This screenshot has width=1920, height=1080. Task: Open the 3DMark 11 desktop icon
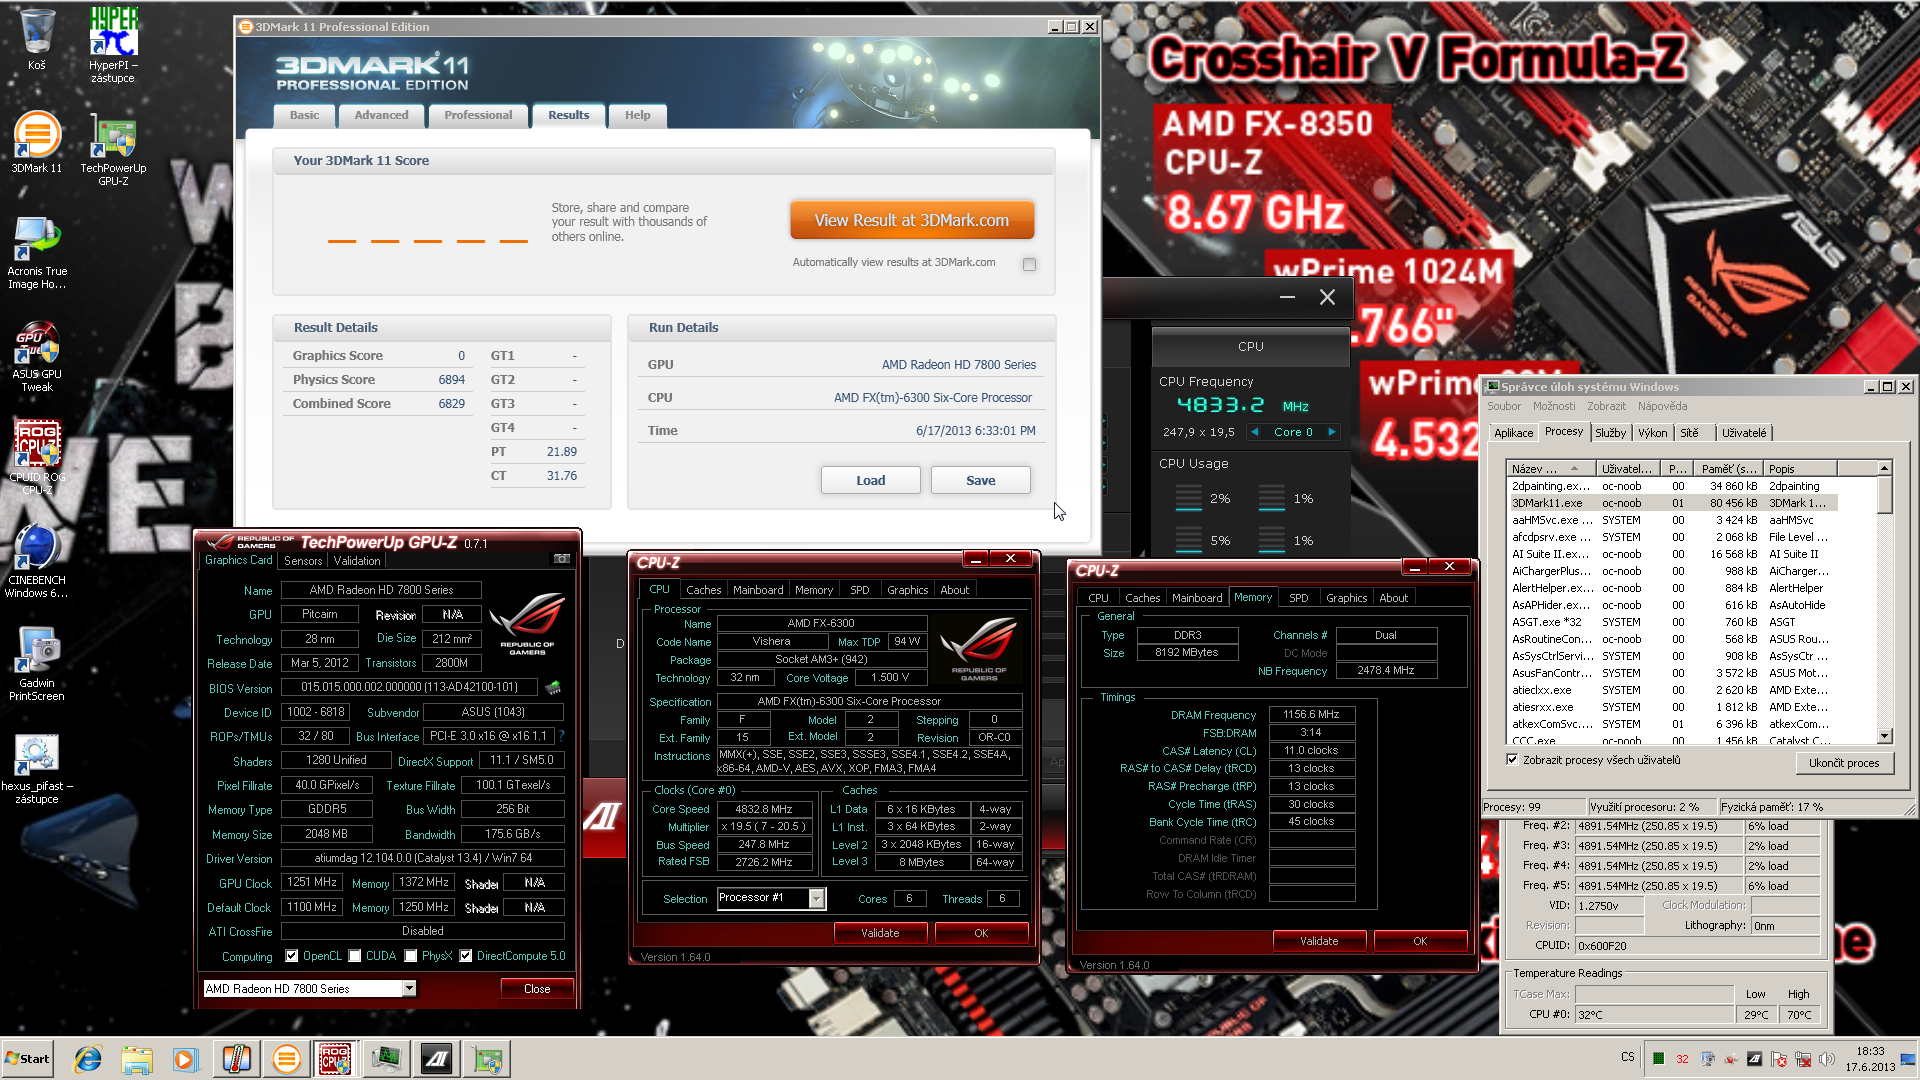(x=37, y=142)
